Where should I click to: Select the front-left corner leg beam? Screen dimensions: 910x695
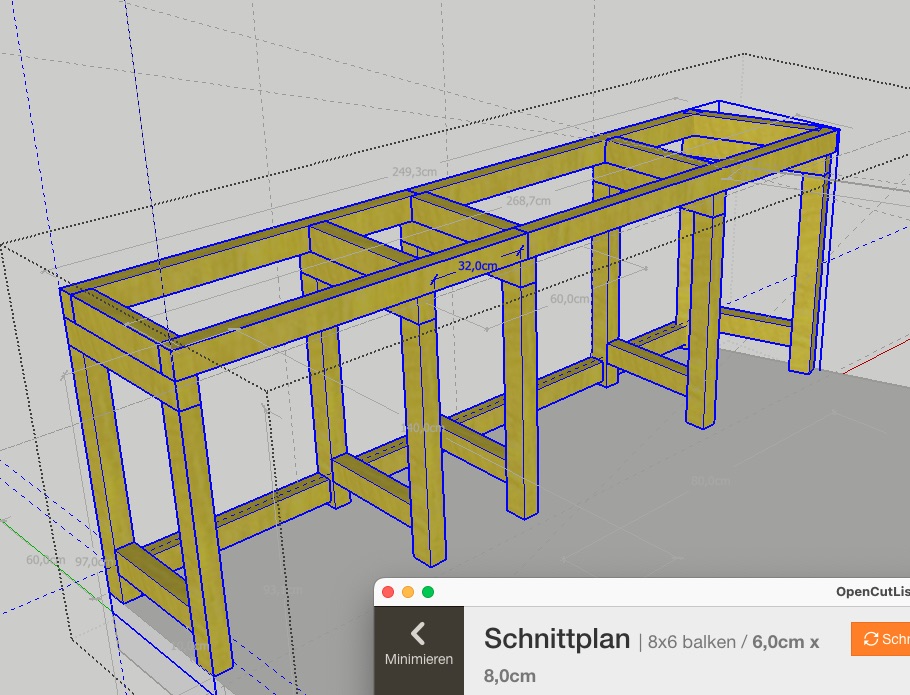[x=205, y=520]
